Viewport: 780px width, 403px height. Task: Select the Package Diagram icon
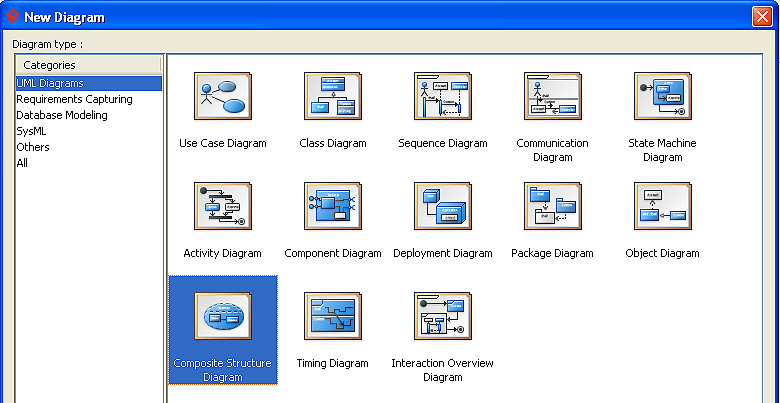pyautogui.click(x=552, y=206)
